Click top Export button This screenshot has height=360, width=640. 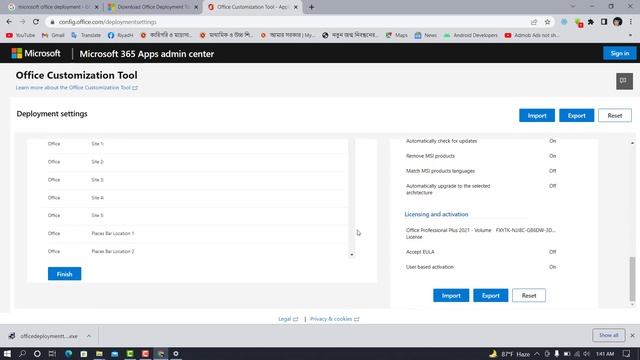576,116
